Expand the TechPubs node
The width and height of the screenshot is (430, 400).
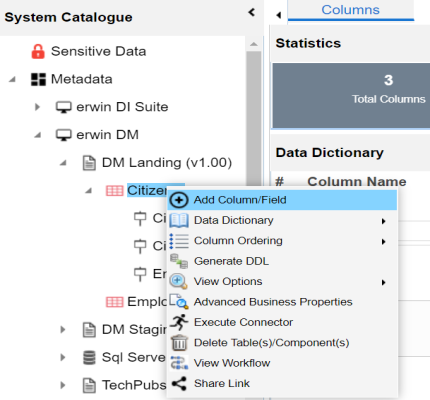tap(63, 386)
